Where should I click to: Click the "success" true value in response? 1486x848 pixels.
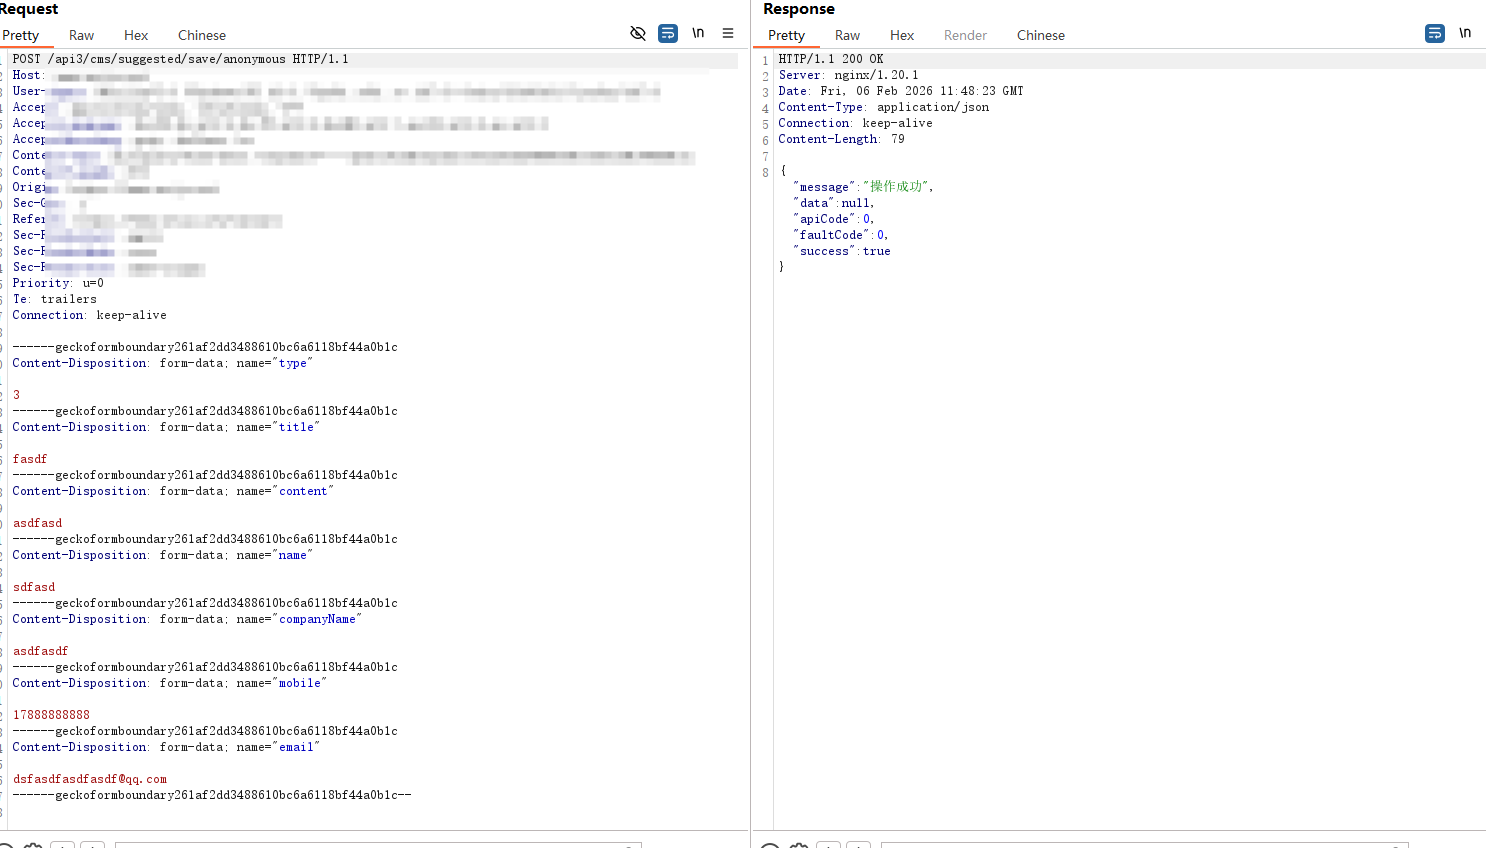(x=876, y=251)
